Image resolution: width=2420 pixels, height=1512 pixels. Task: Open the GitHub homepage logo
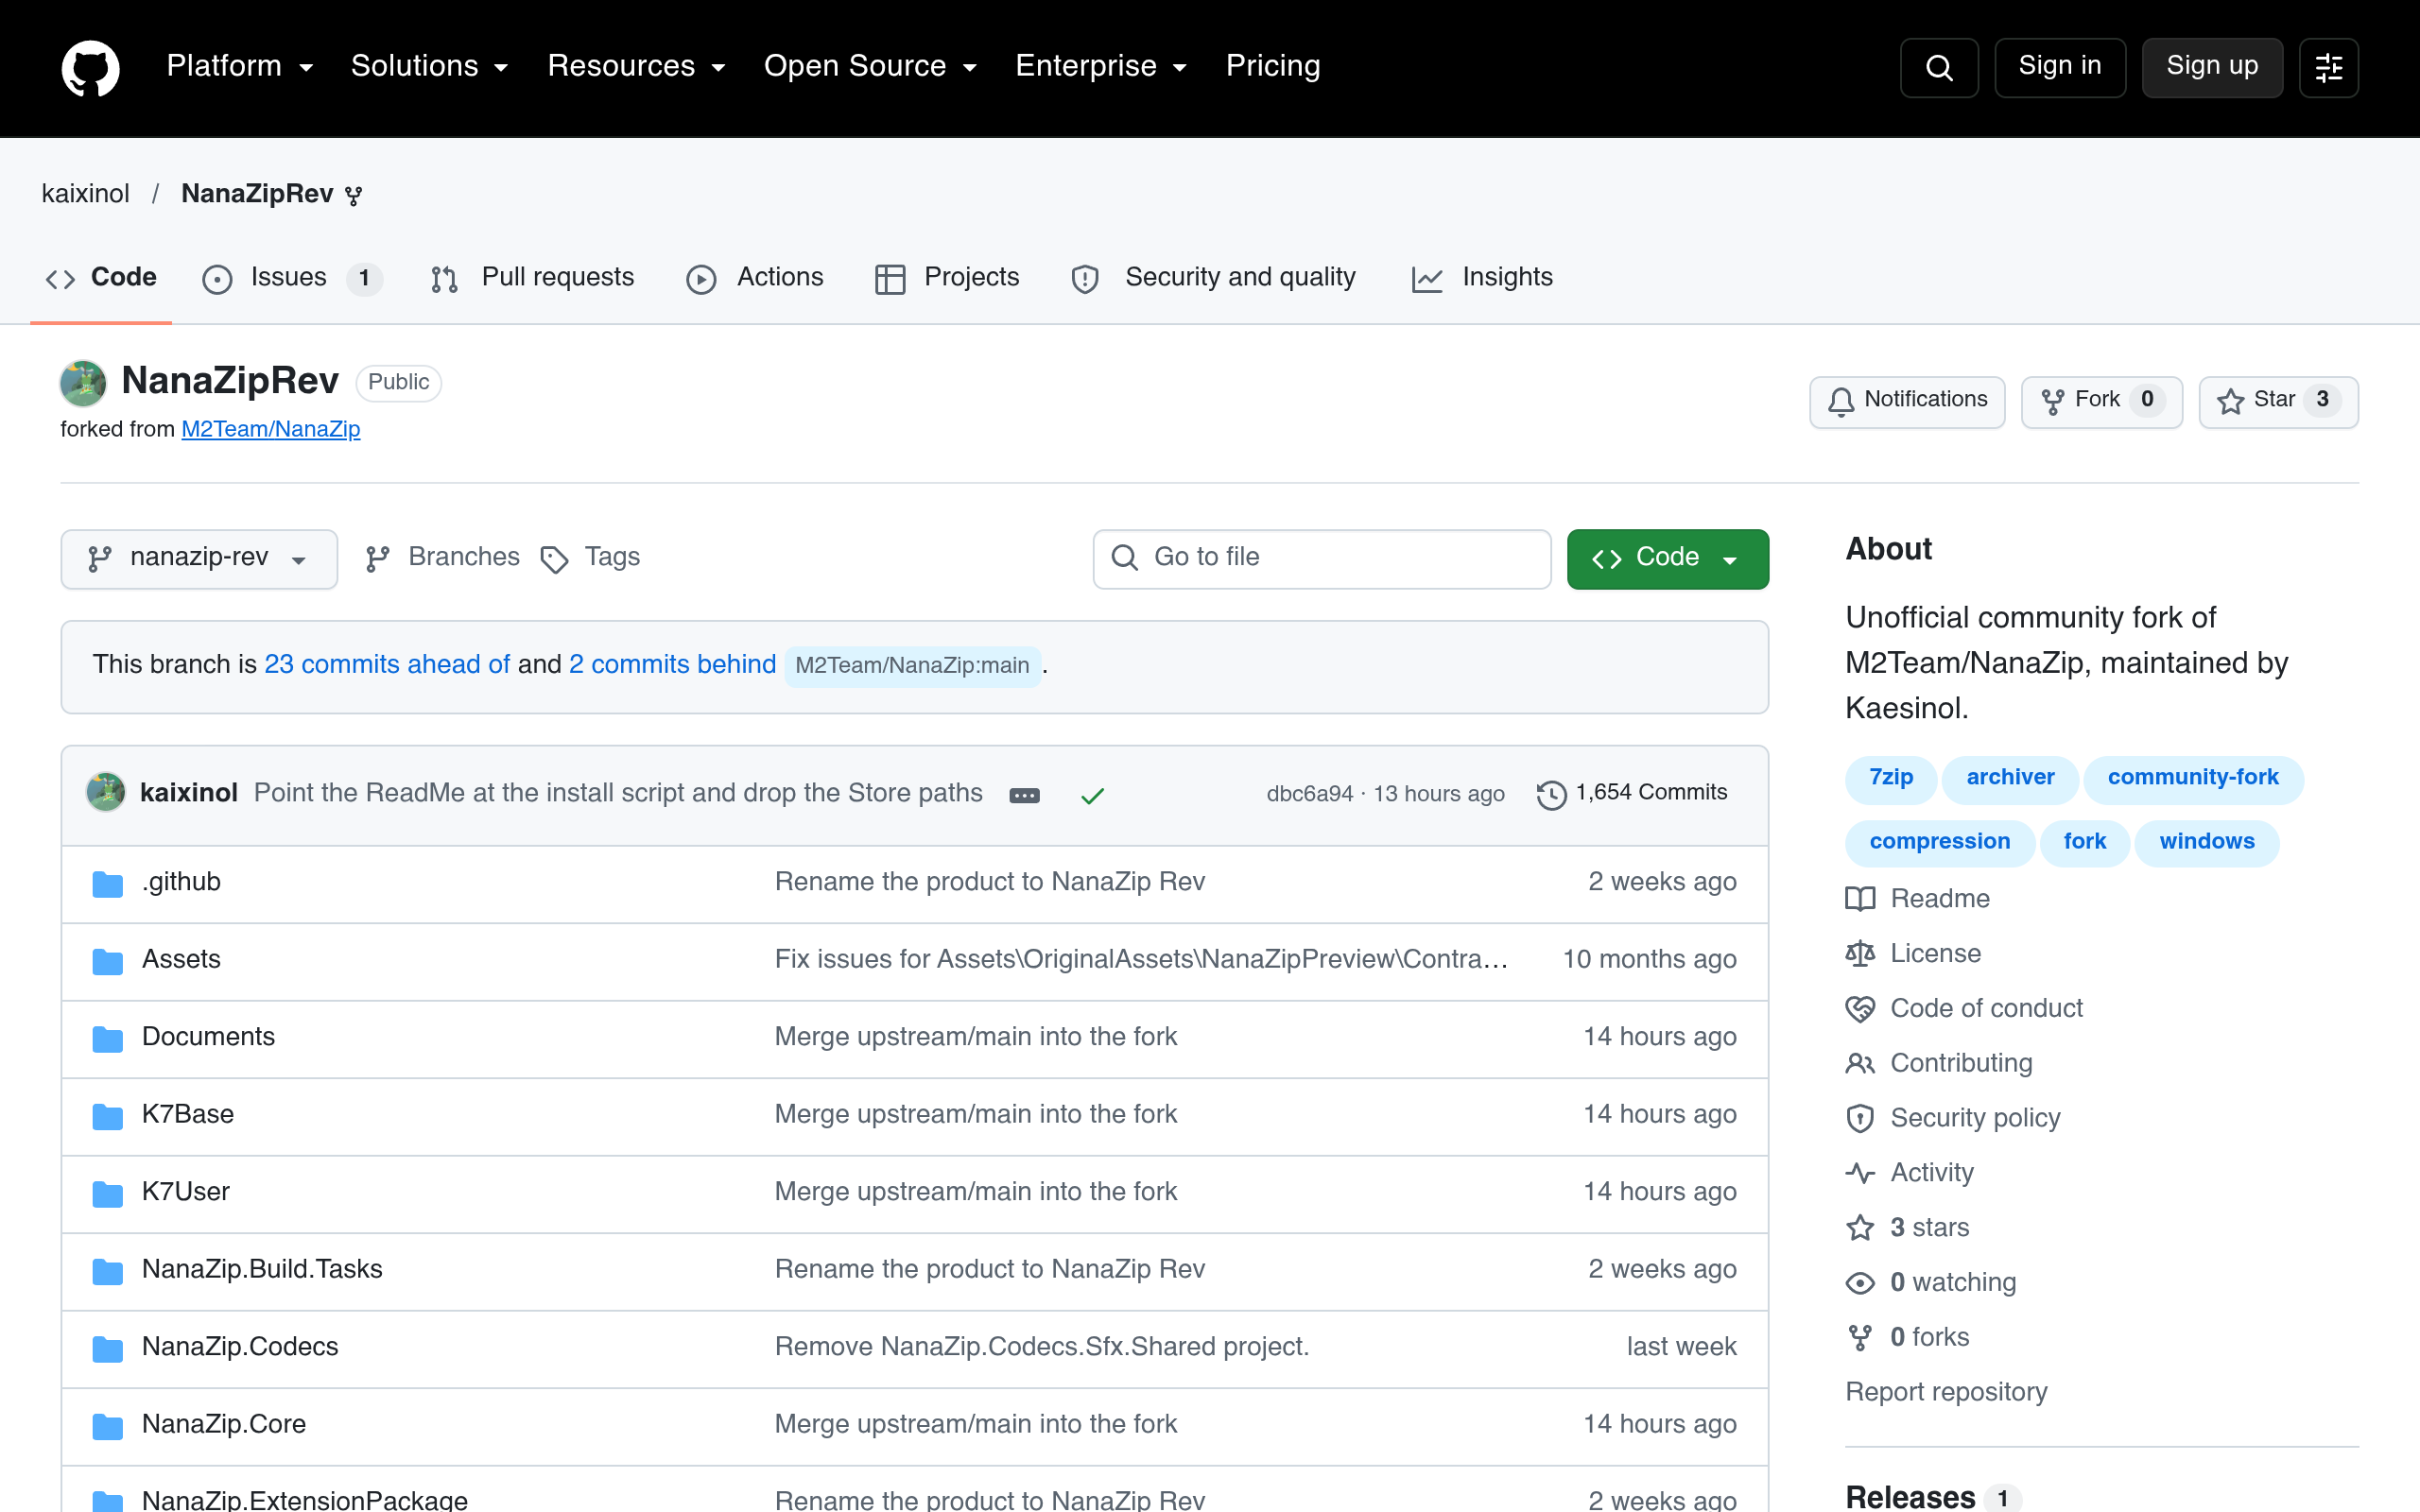pyautogui.click(x=90, y=68)
